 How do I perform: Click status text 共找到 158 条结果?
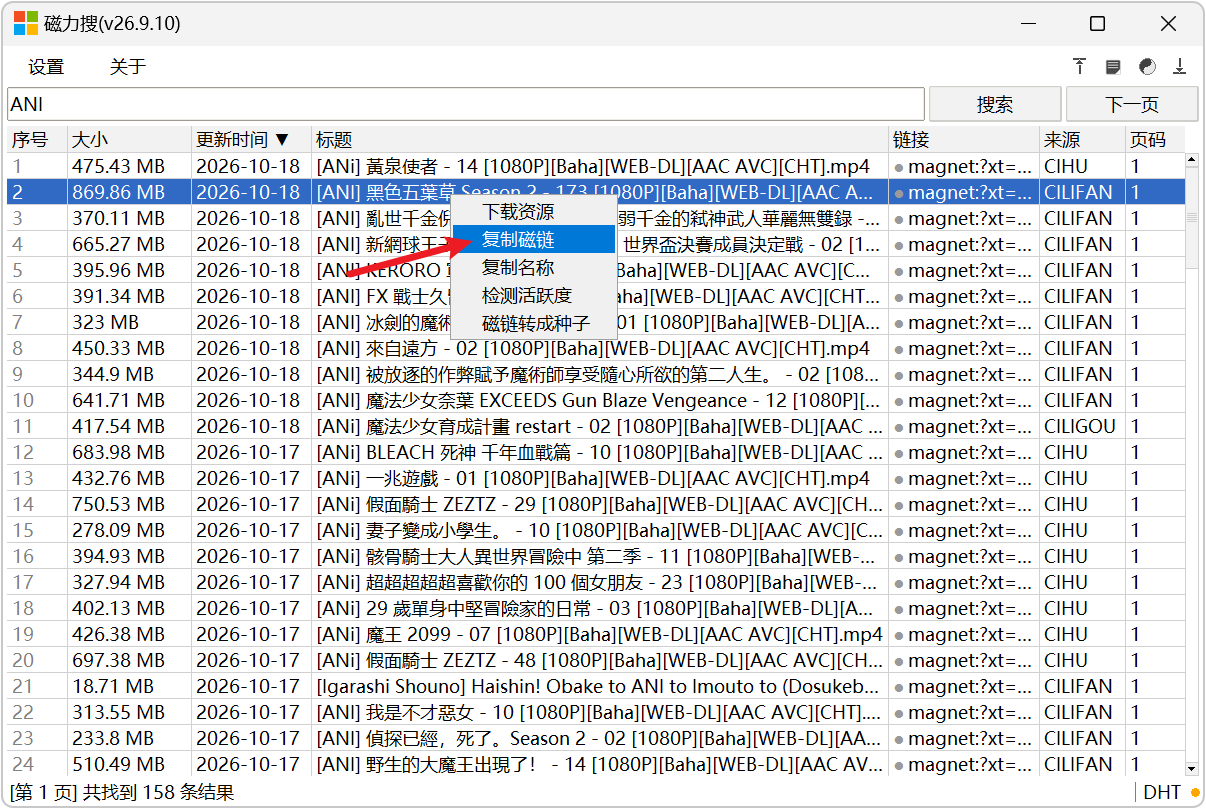(x=158, y=793)
